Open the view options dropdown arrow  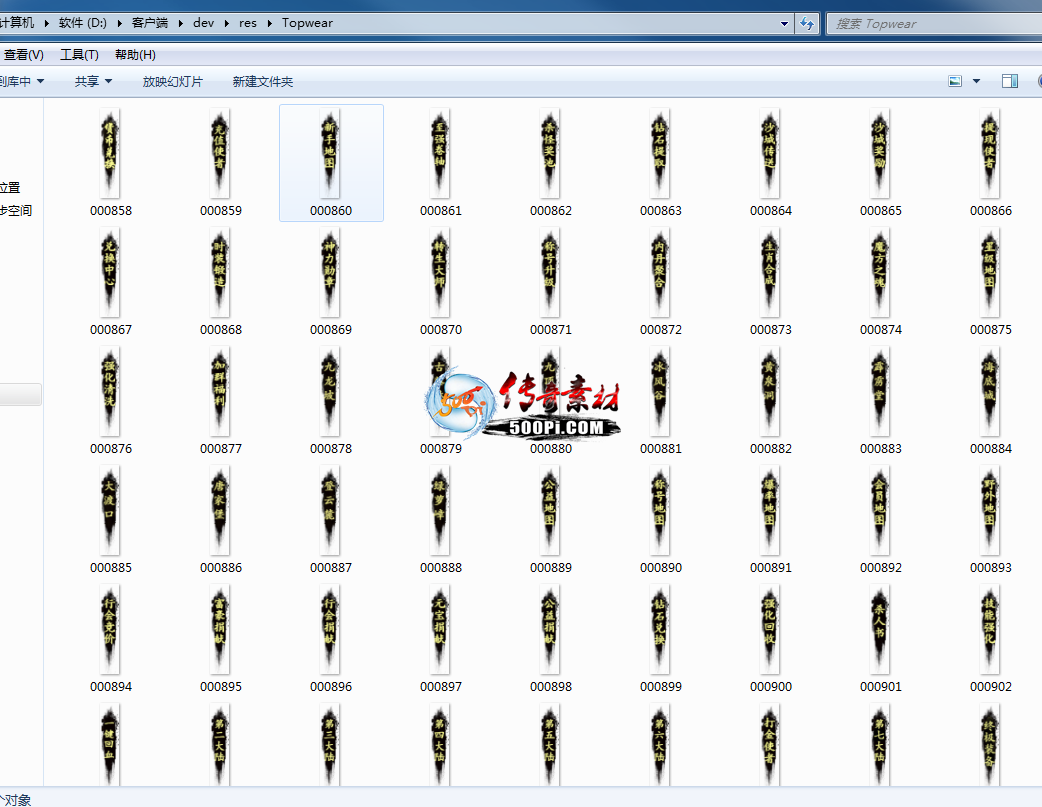(976, 81)
